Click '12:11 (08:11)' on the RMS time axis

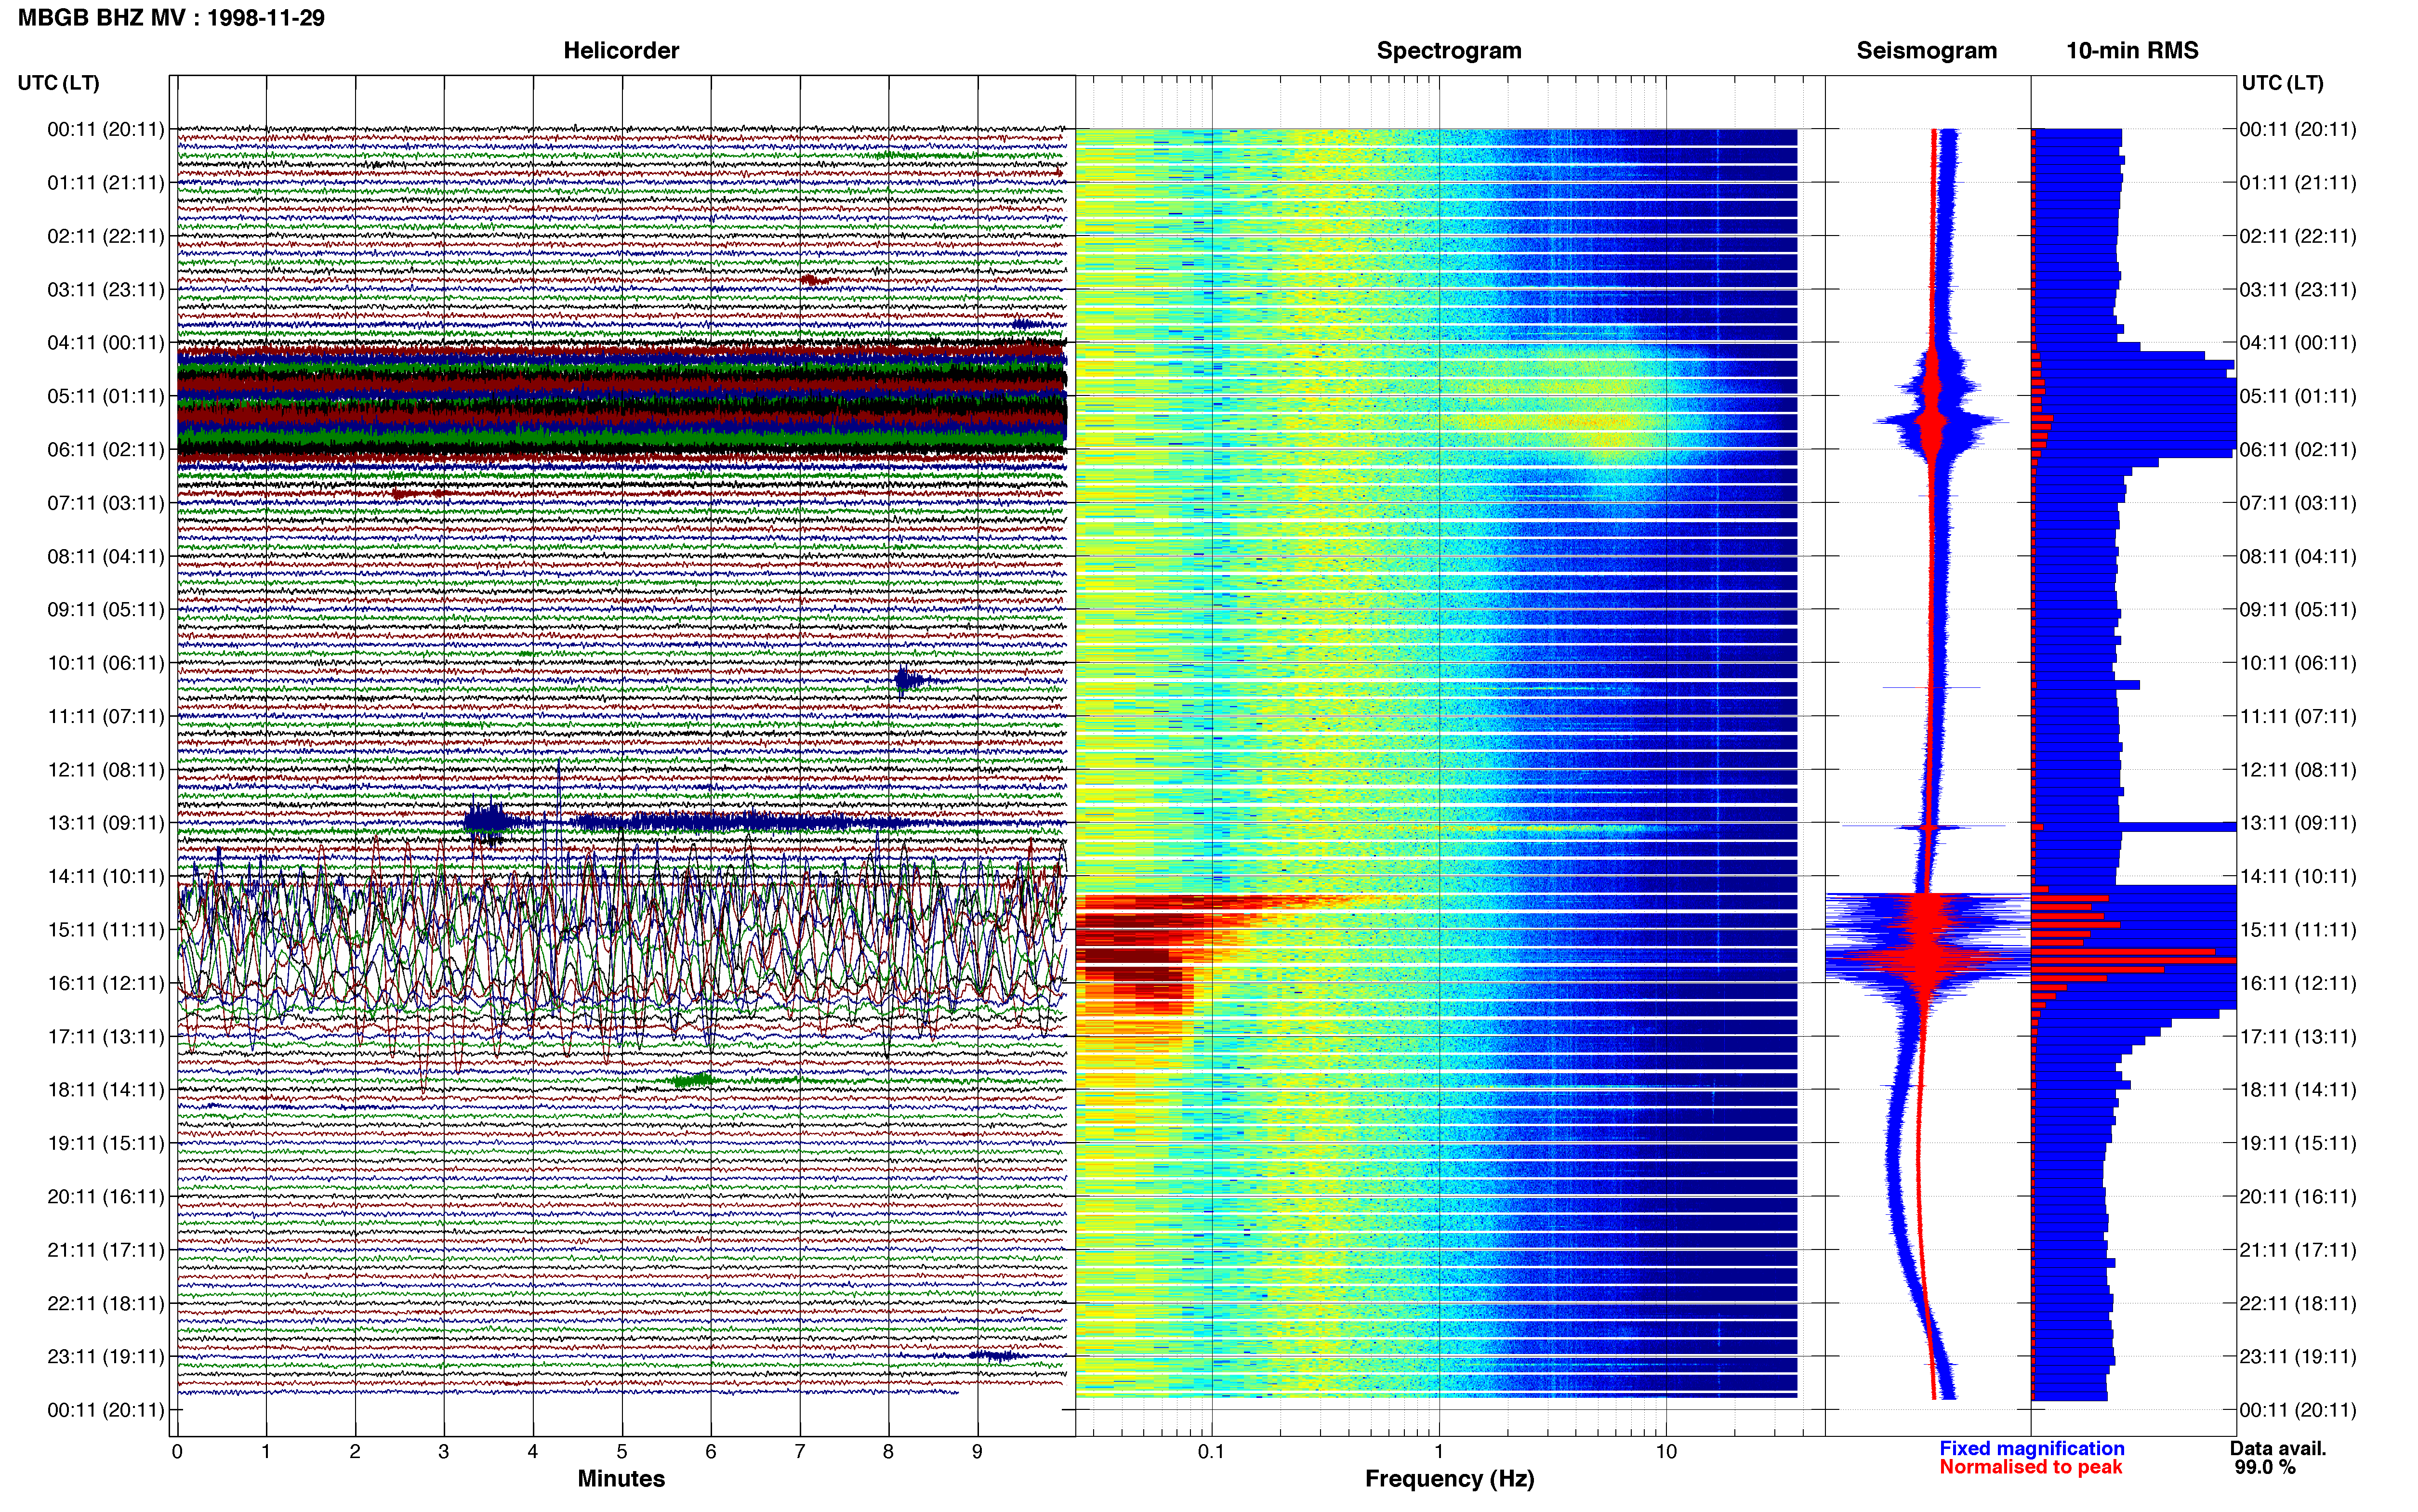point(2298,770)
